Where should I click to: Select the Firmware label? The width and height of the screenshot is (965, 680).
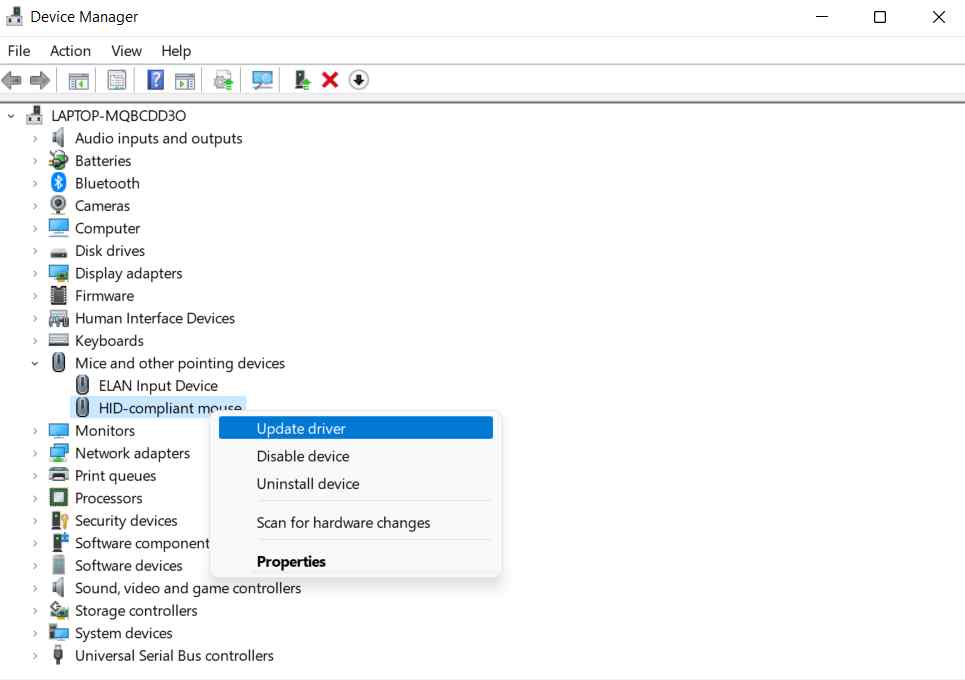[105, 296]
